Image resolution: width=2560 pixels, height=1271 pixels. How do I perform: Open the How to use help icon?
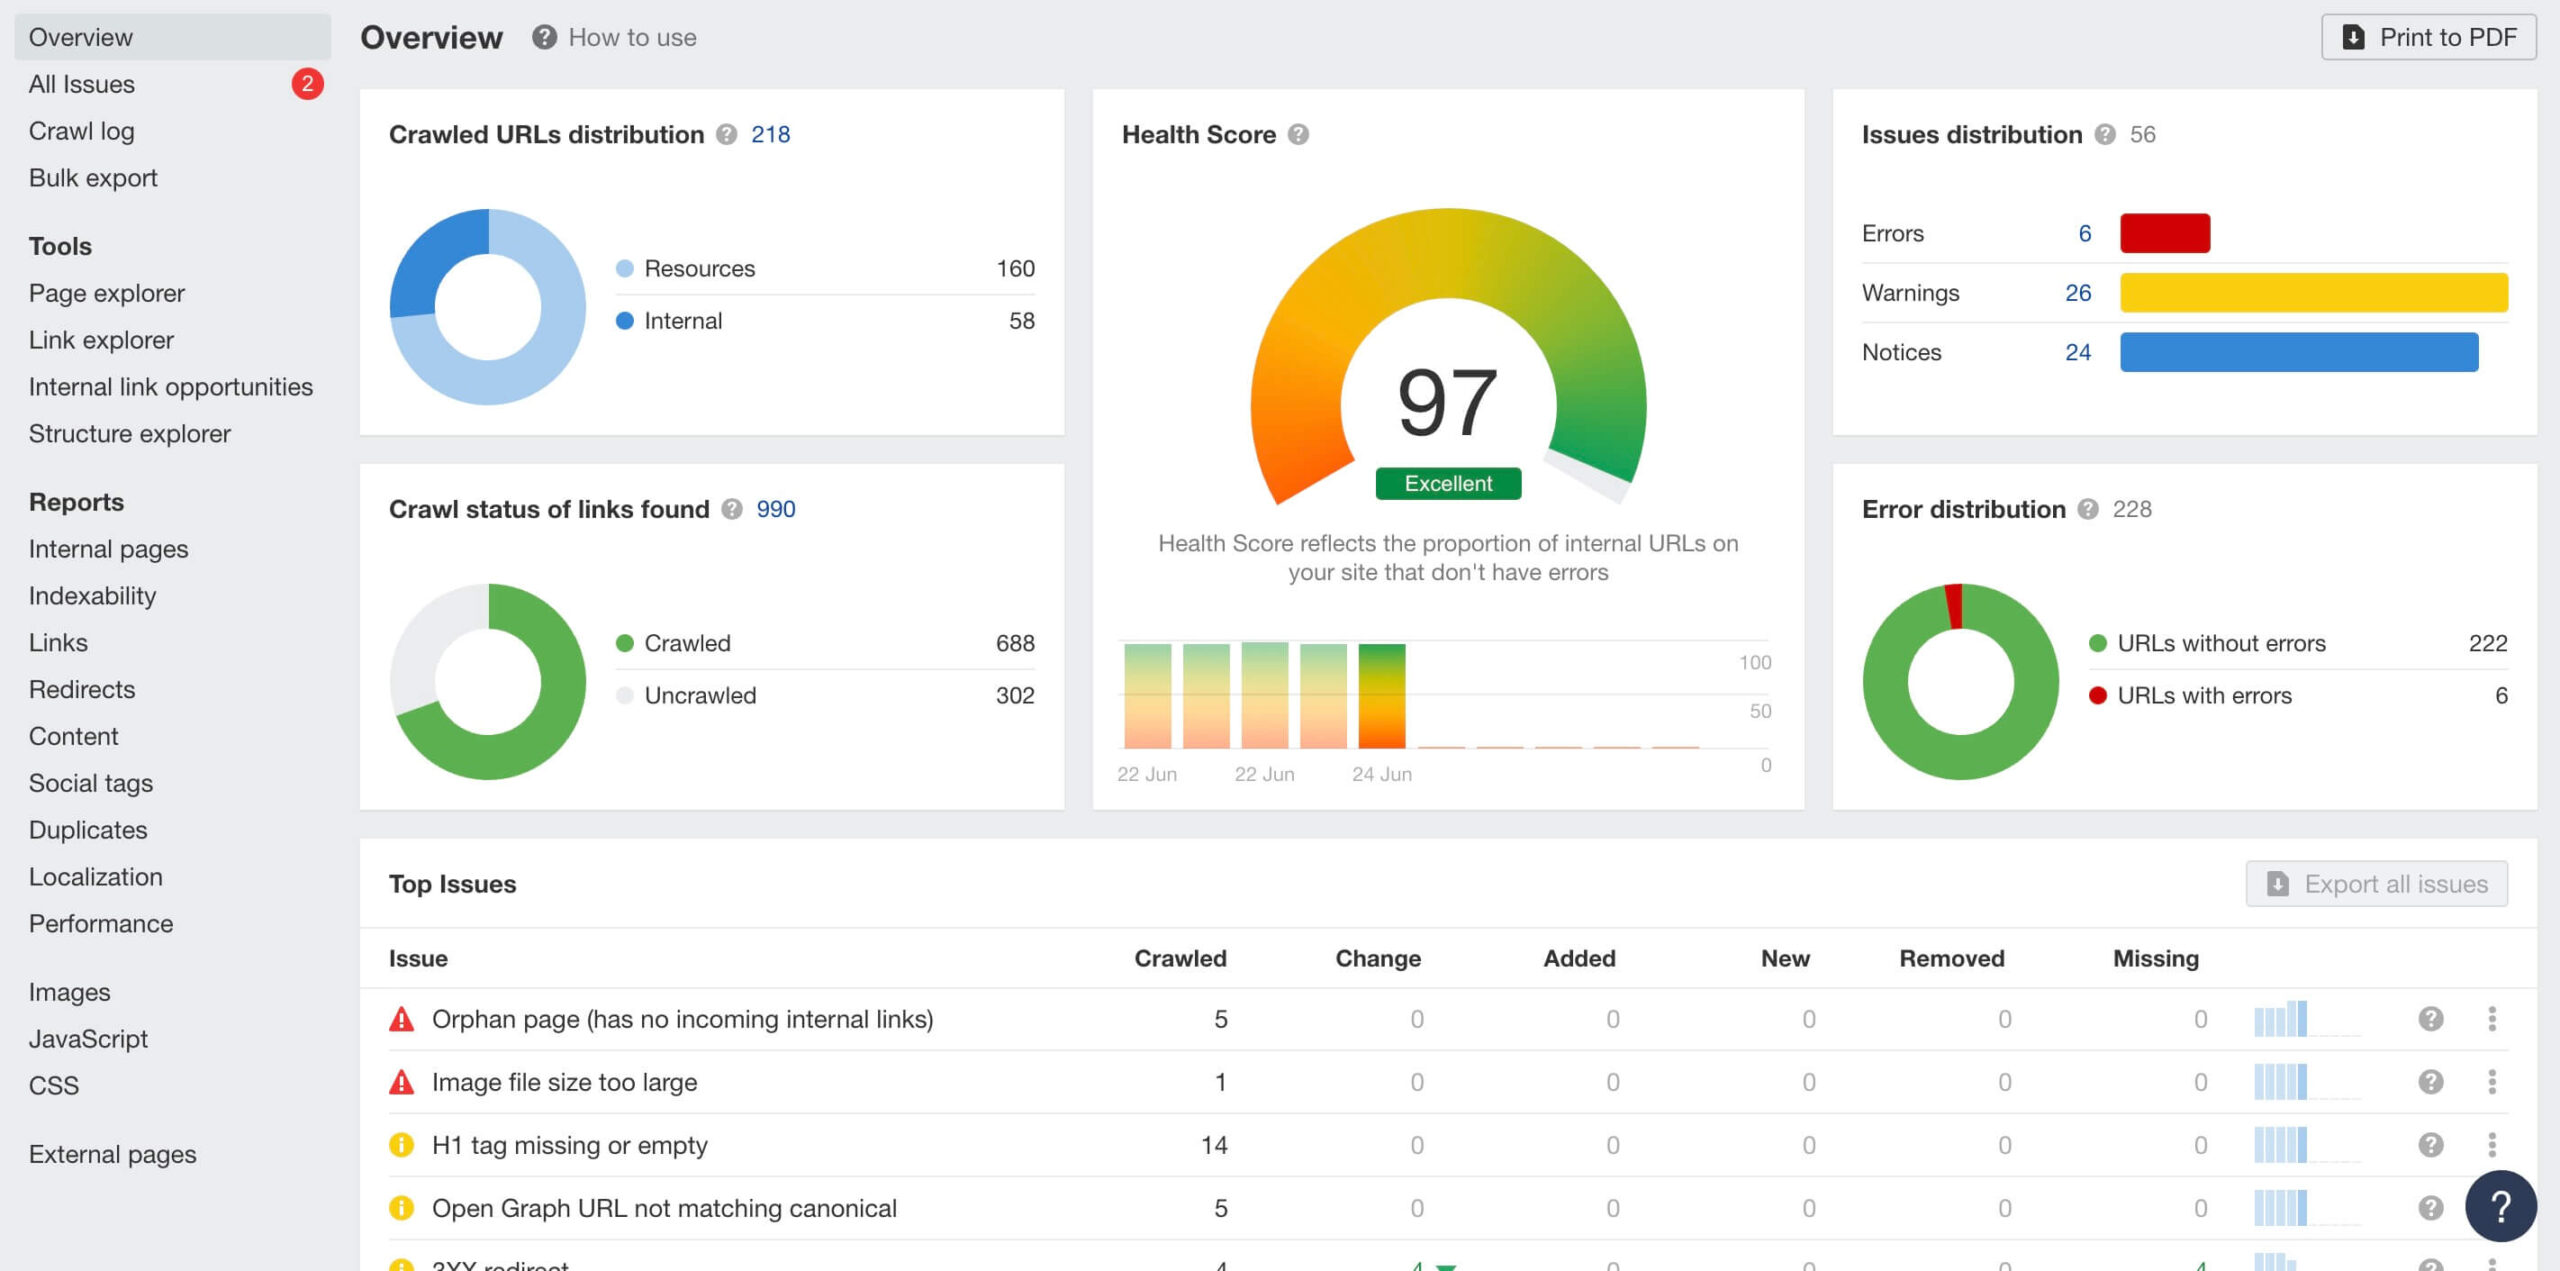(x=544, y=37)
